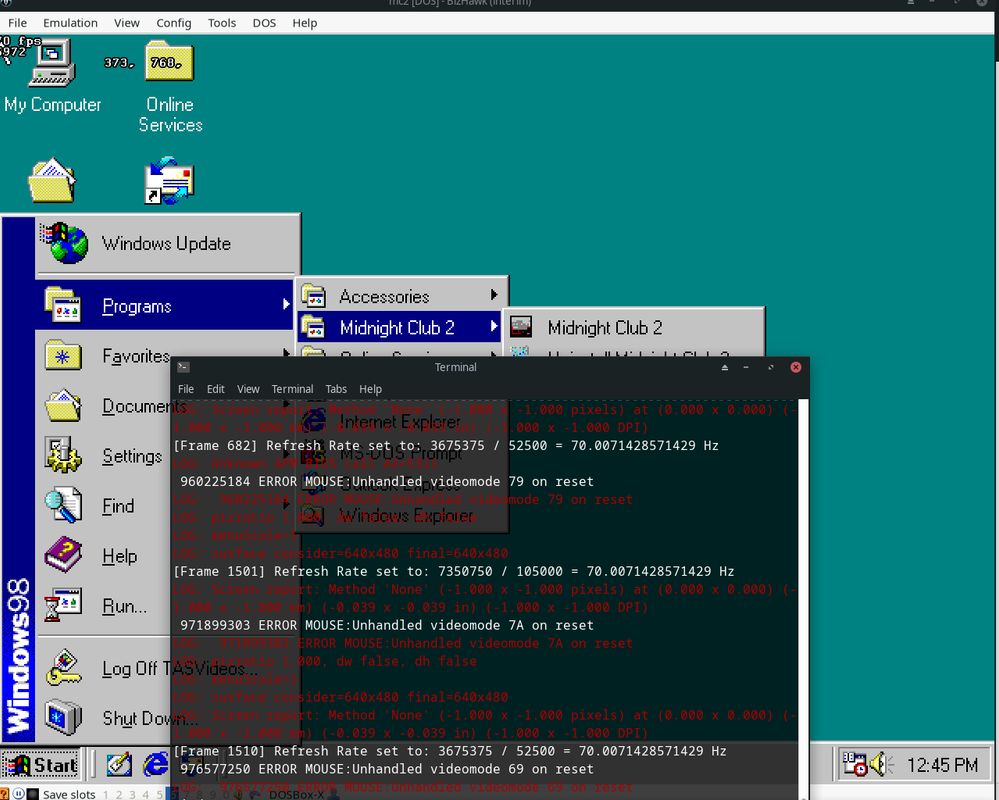Screen dimensions: 999x800
Task: Open BizHawk Help menu
Action: (305, 23)
